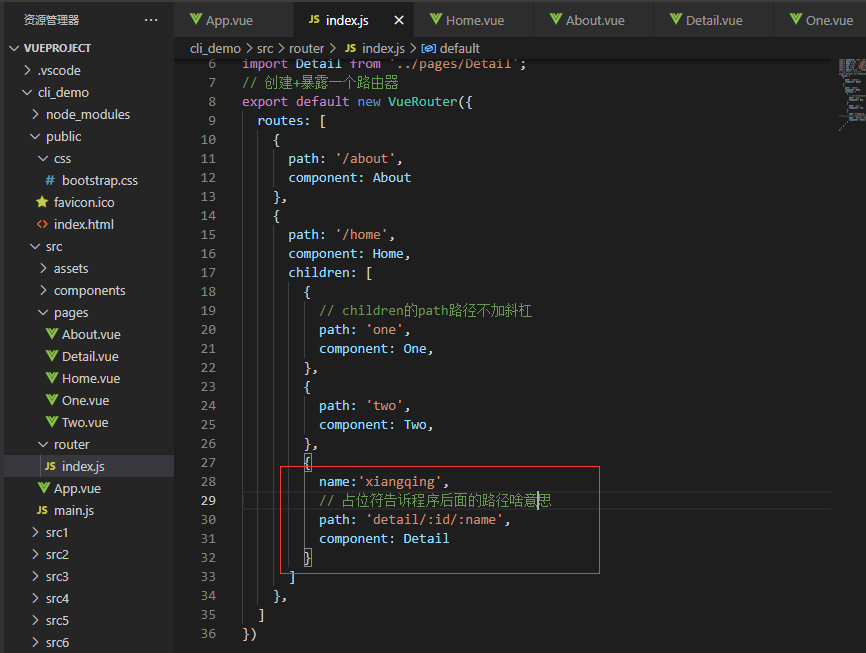Expand the src5 folder chevron
The height and width of the screenshot is (653, 866).
click(x=36, y=621)
